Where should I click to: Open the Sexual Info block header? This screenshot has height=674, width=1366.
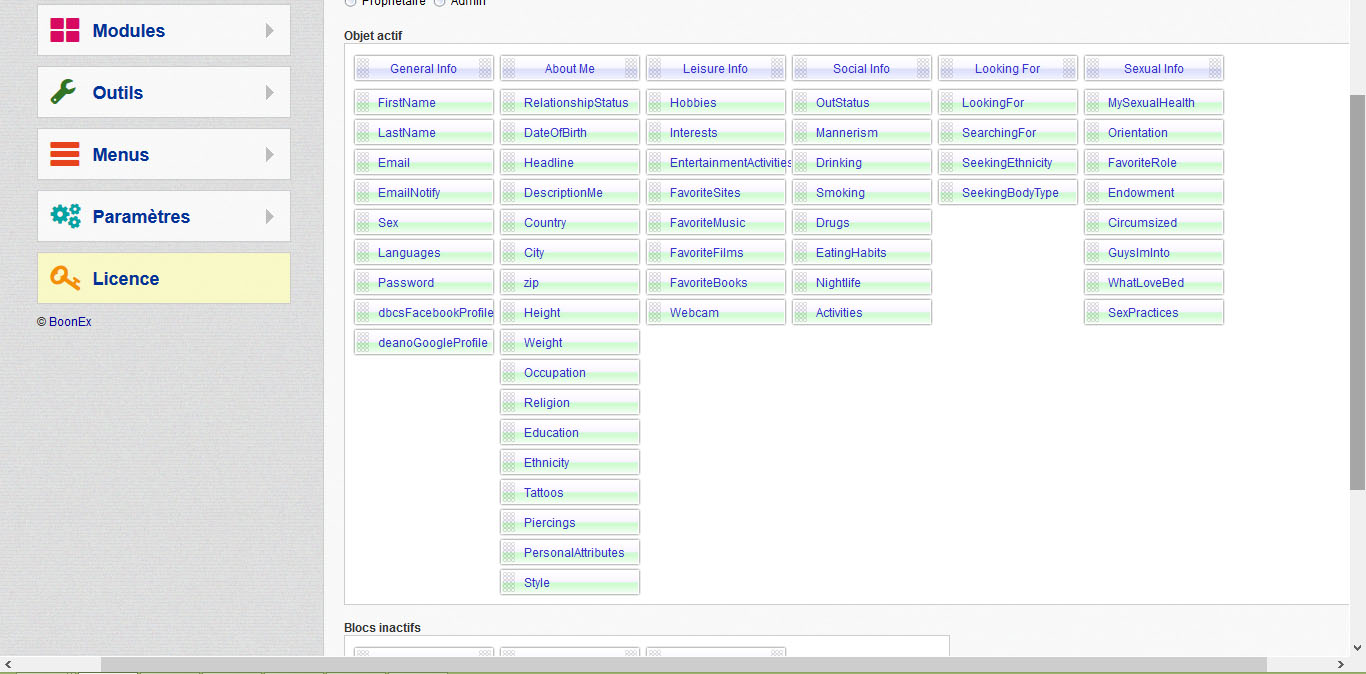[x=1153, y=69]
